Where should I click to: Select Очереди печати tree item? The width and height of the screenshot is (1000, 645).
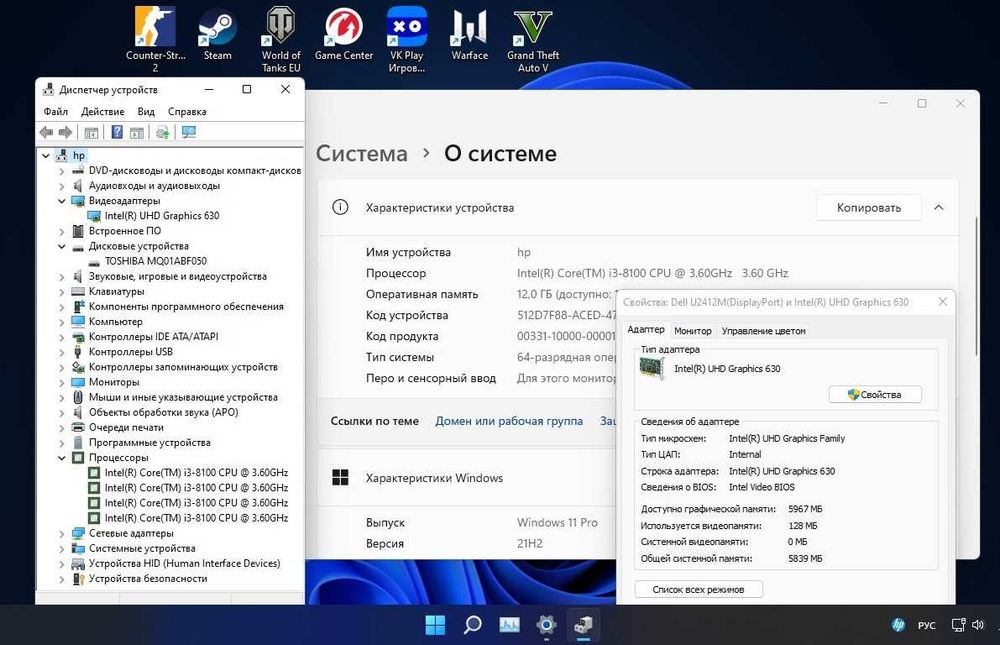pos(126,427)
